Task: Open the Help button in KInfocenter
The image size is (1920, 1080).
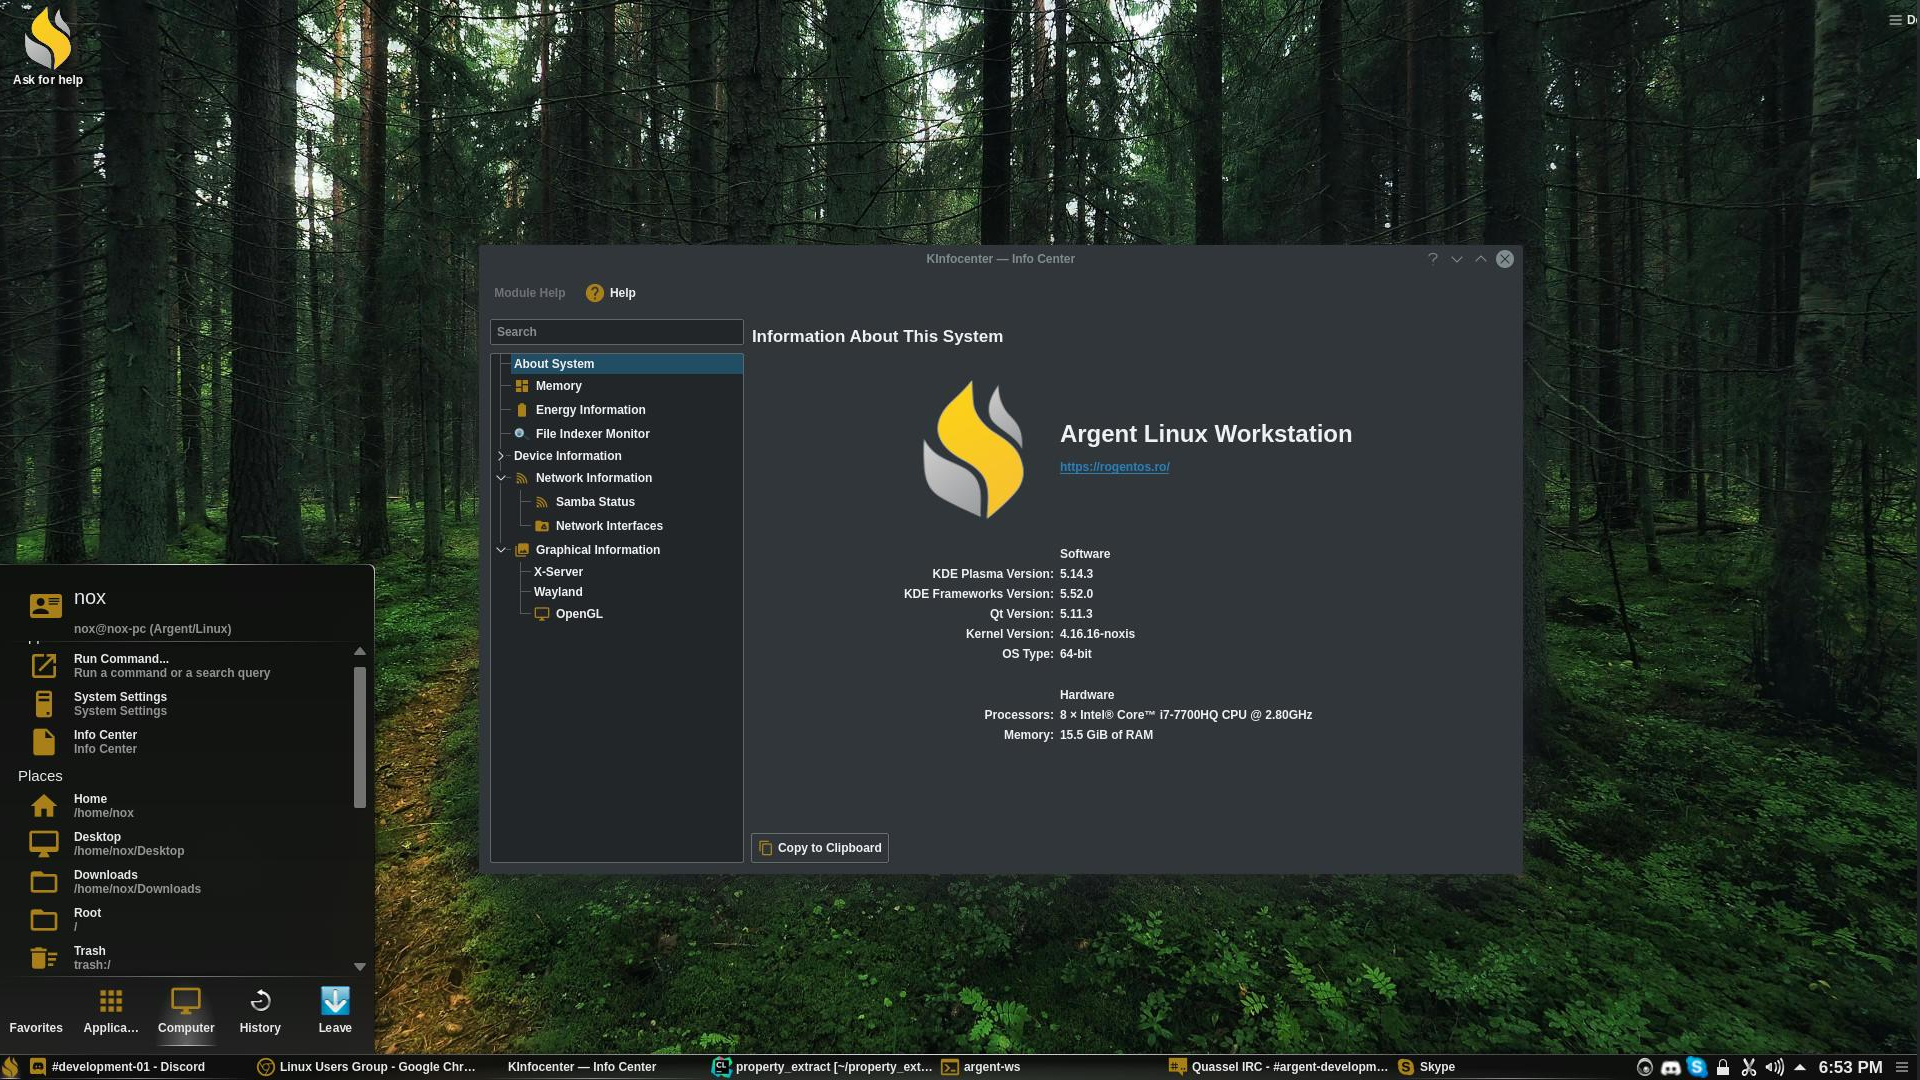Action: point(611,293)
